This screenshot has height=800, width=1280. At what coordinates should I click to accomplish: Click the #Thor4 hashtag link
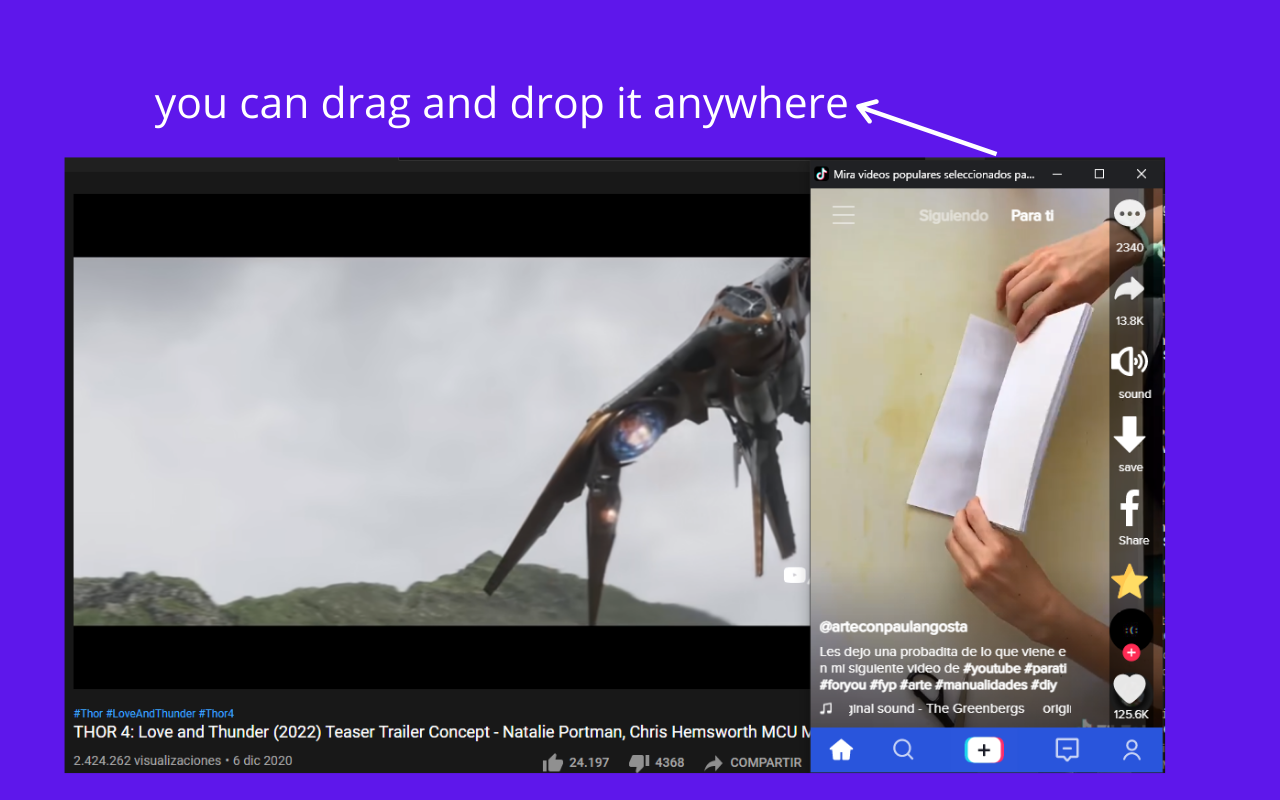click(x=216, y=714)
